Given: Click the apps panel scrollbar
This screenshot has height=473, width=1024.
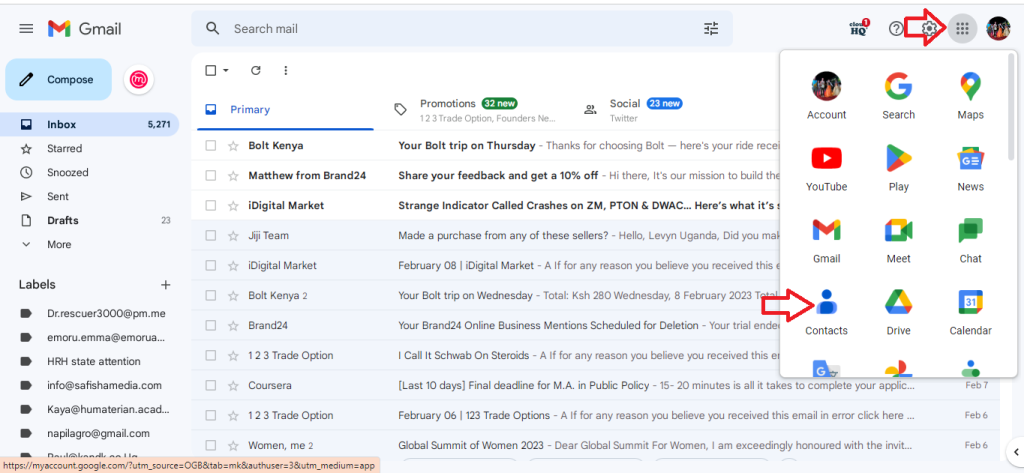Looking at the screenshot, I should [1012, 108].
